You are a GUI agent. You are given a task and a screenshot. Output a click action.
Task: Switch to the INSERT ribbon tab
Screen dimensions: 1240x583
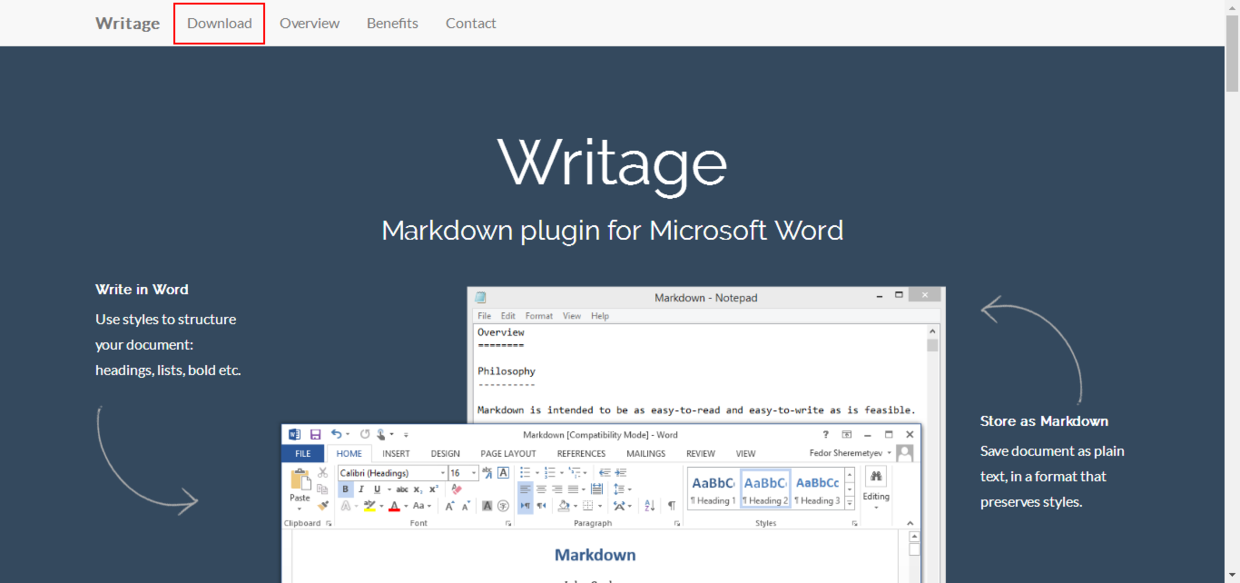396,454
